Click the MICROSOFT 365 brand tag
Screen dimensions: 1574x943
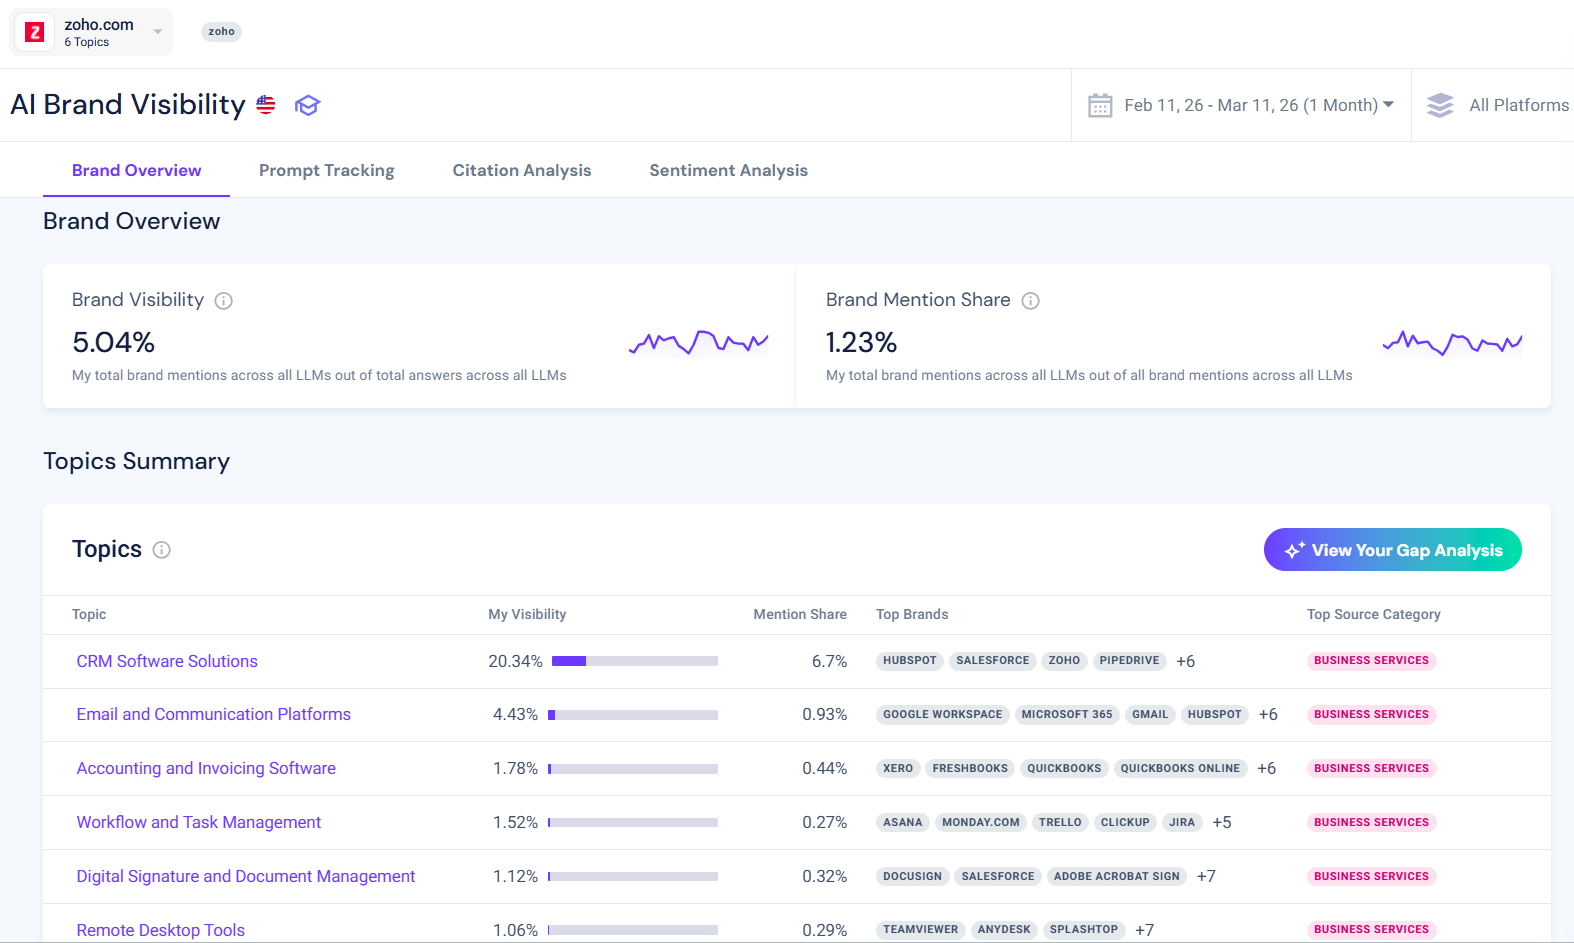(1067, 714)
